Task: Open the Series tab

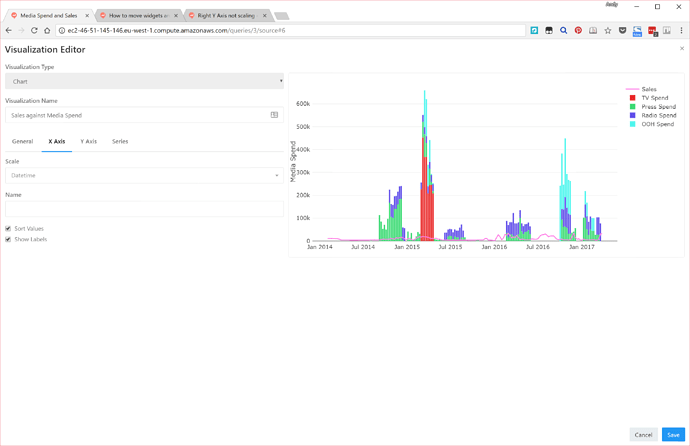Action: (120, 141)
